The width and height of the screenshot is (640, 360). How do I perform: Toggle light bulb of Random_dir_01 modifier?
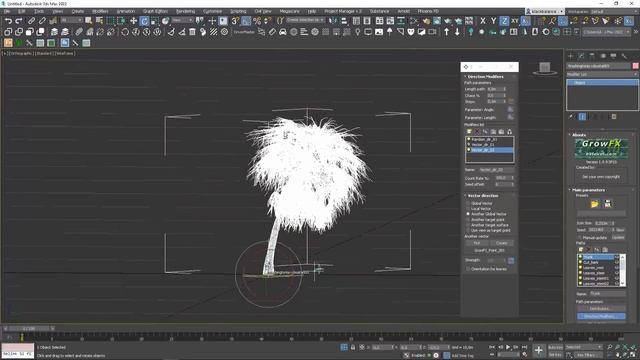coord(469,139)
